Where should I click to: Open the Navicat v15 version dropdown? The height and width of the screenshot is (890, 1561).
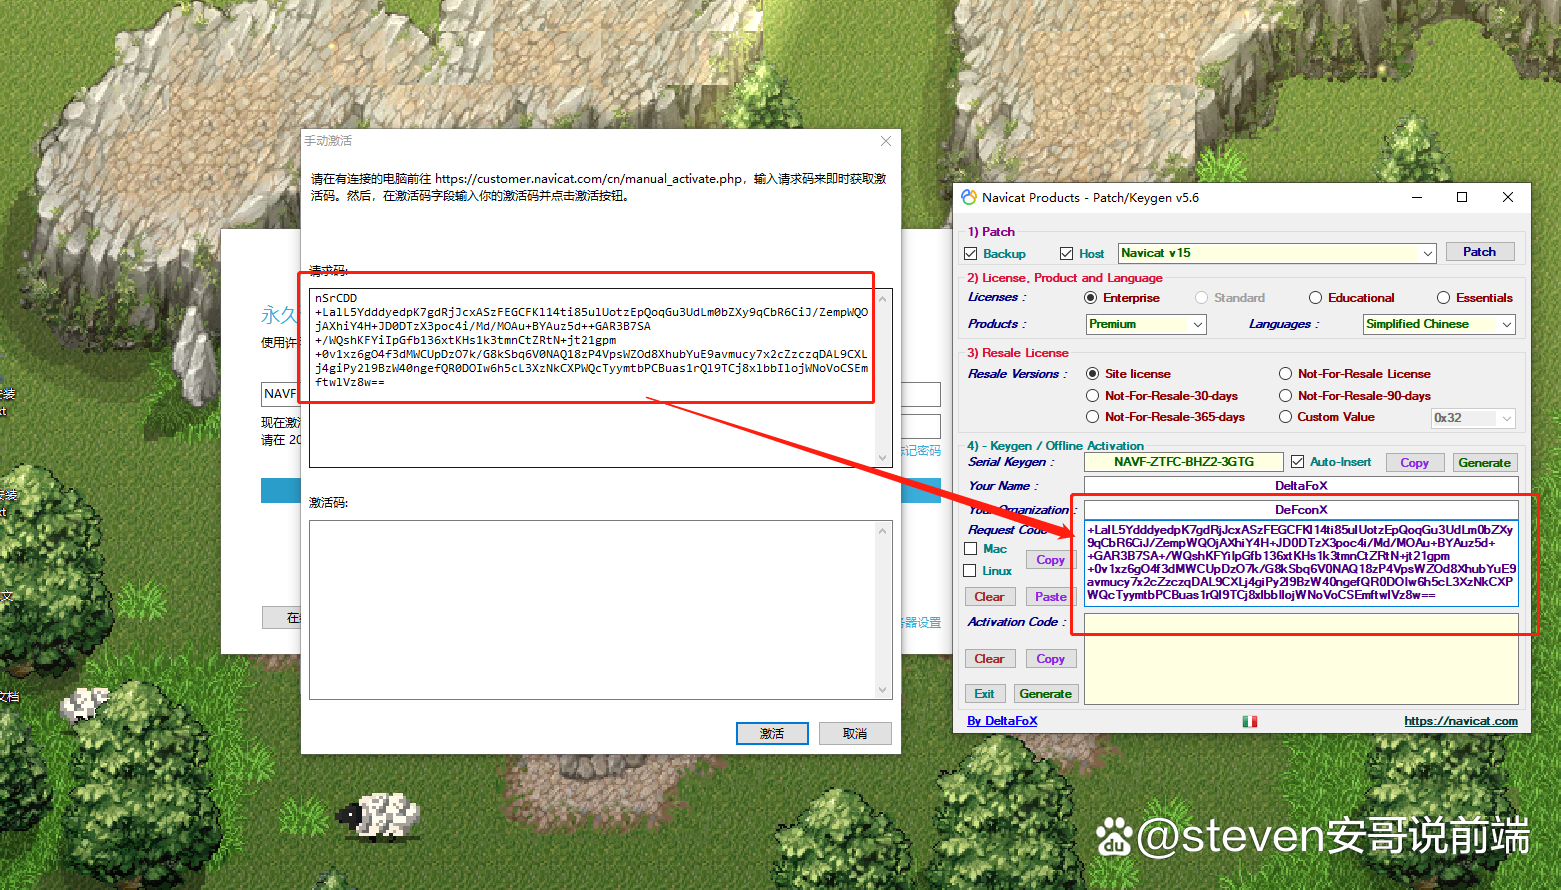1427,254
